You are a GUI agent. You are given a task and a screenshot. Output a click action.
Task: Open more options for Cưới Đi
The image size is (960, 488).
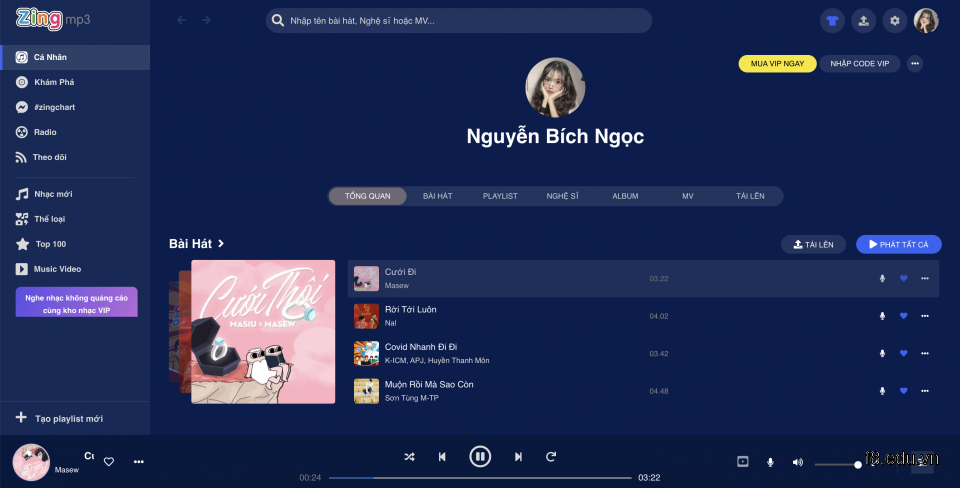click(924, 279)
